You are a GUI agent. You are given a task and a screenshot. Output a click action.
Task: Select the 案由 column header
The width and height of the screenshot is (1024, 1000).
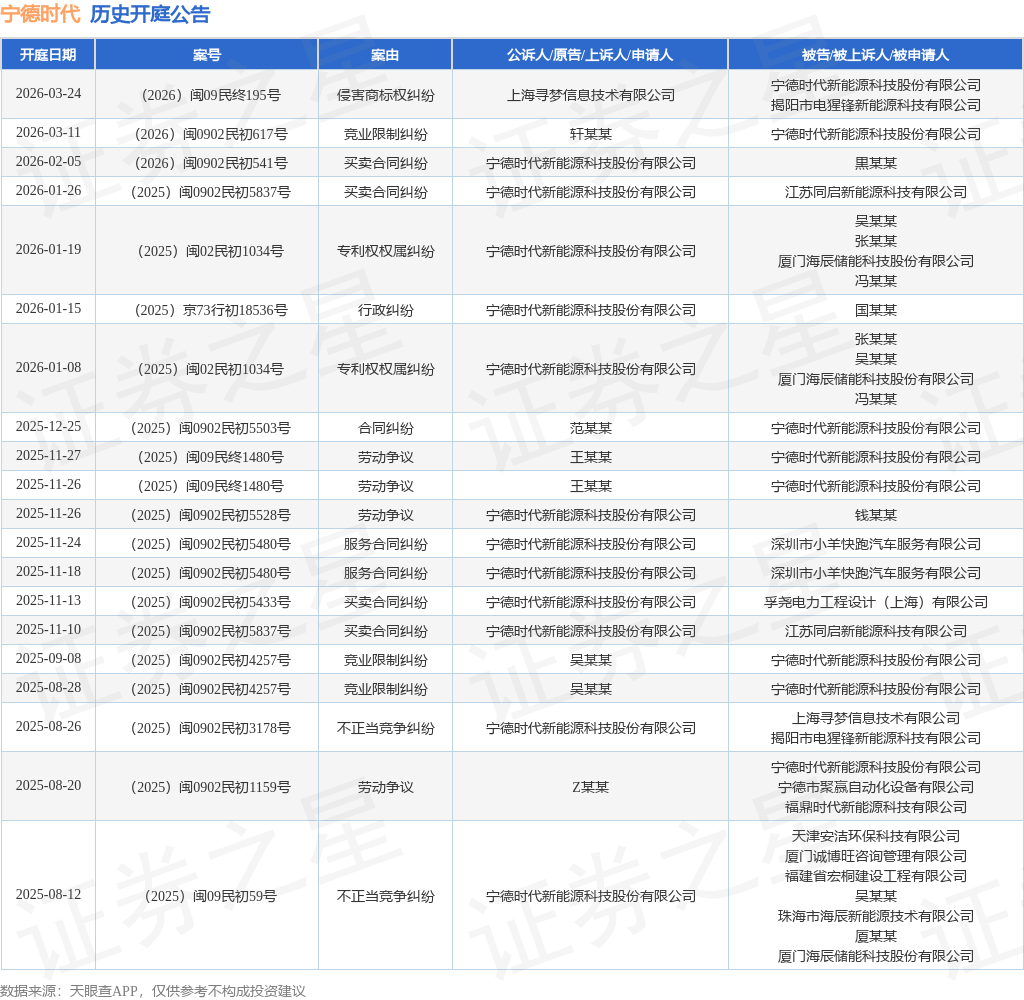coord(385,55)
